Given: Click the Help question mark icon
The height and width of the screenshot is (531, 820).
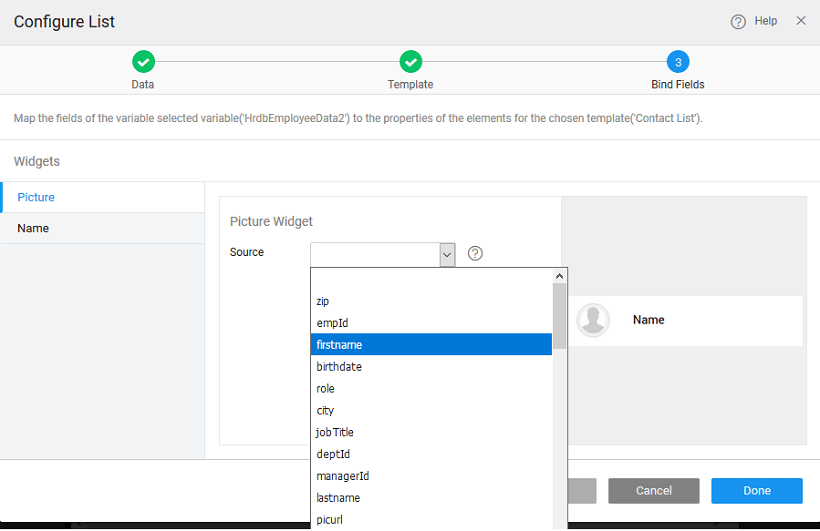Looking at the screenshot, I should 738,21.
